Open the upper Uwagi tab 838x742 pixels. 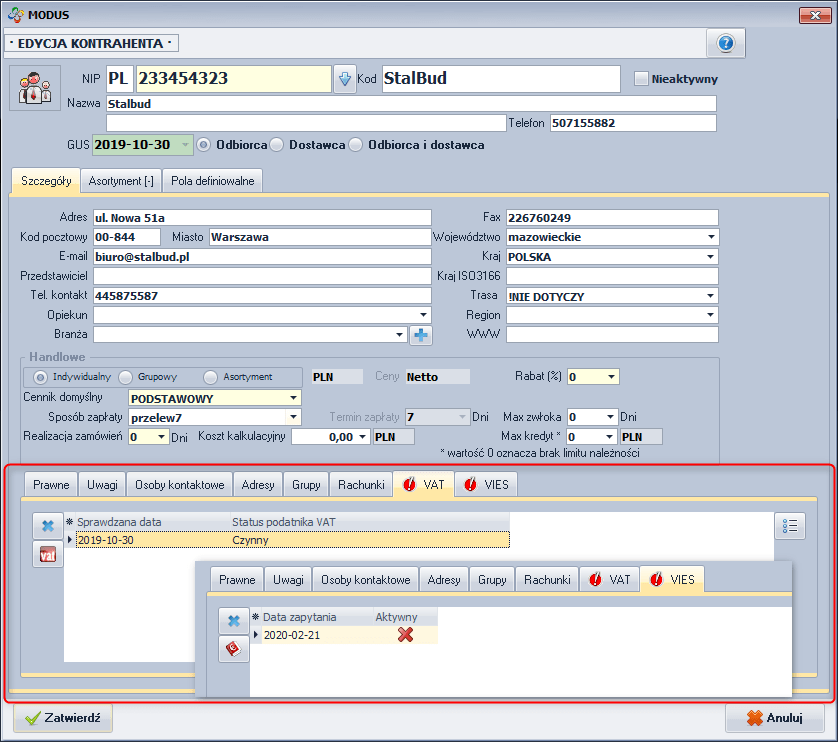pos(102,485)
